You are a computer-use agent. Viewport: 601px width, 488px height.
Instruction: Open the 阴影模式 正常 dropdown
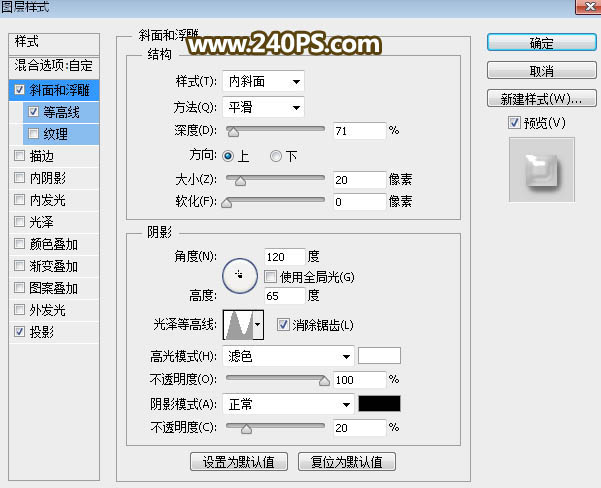click(x=288, y=404)
